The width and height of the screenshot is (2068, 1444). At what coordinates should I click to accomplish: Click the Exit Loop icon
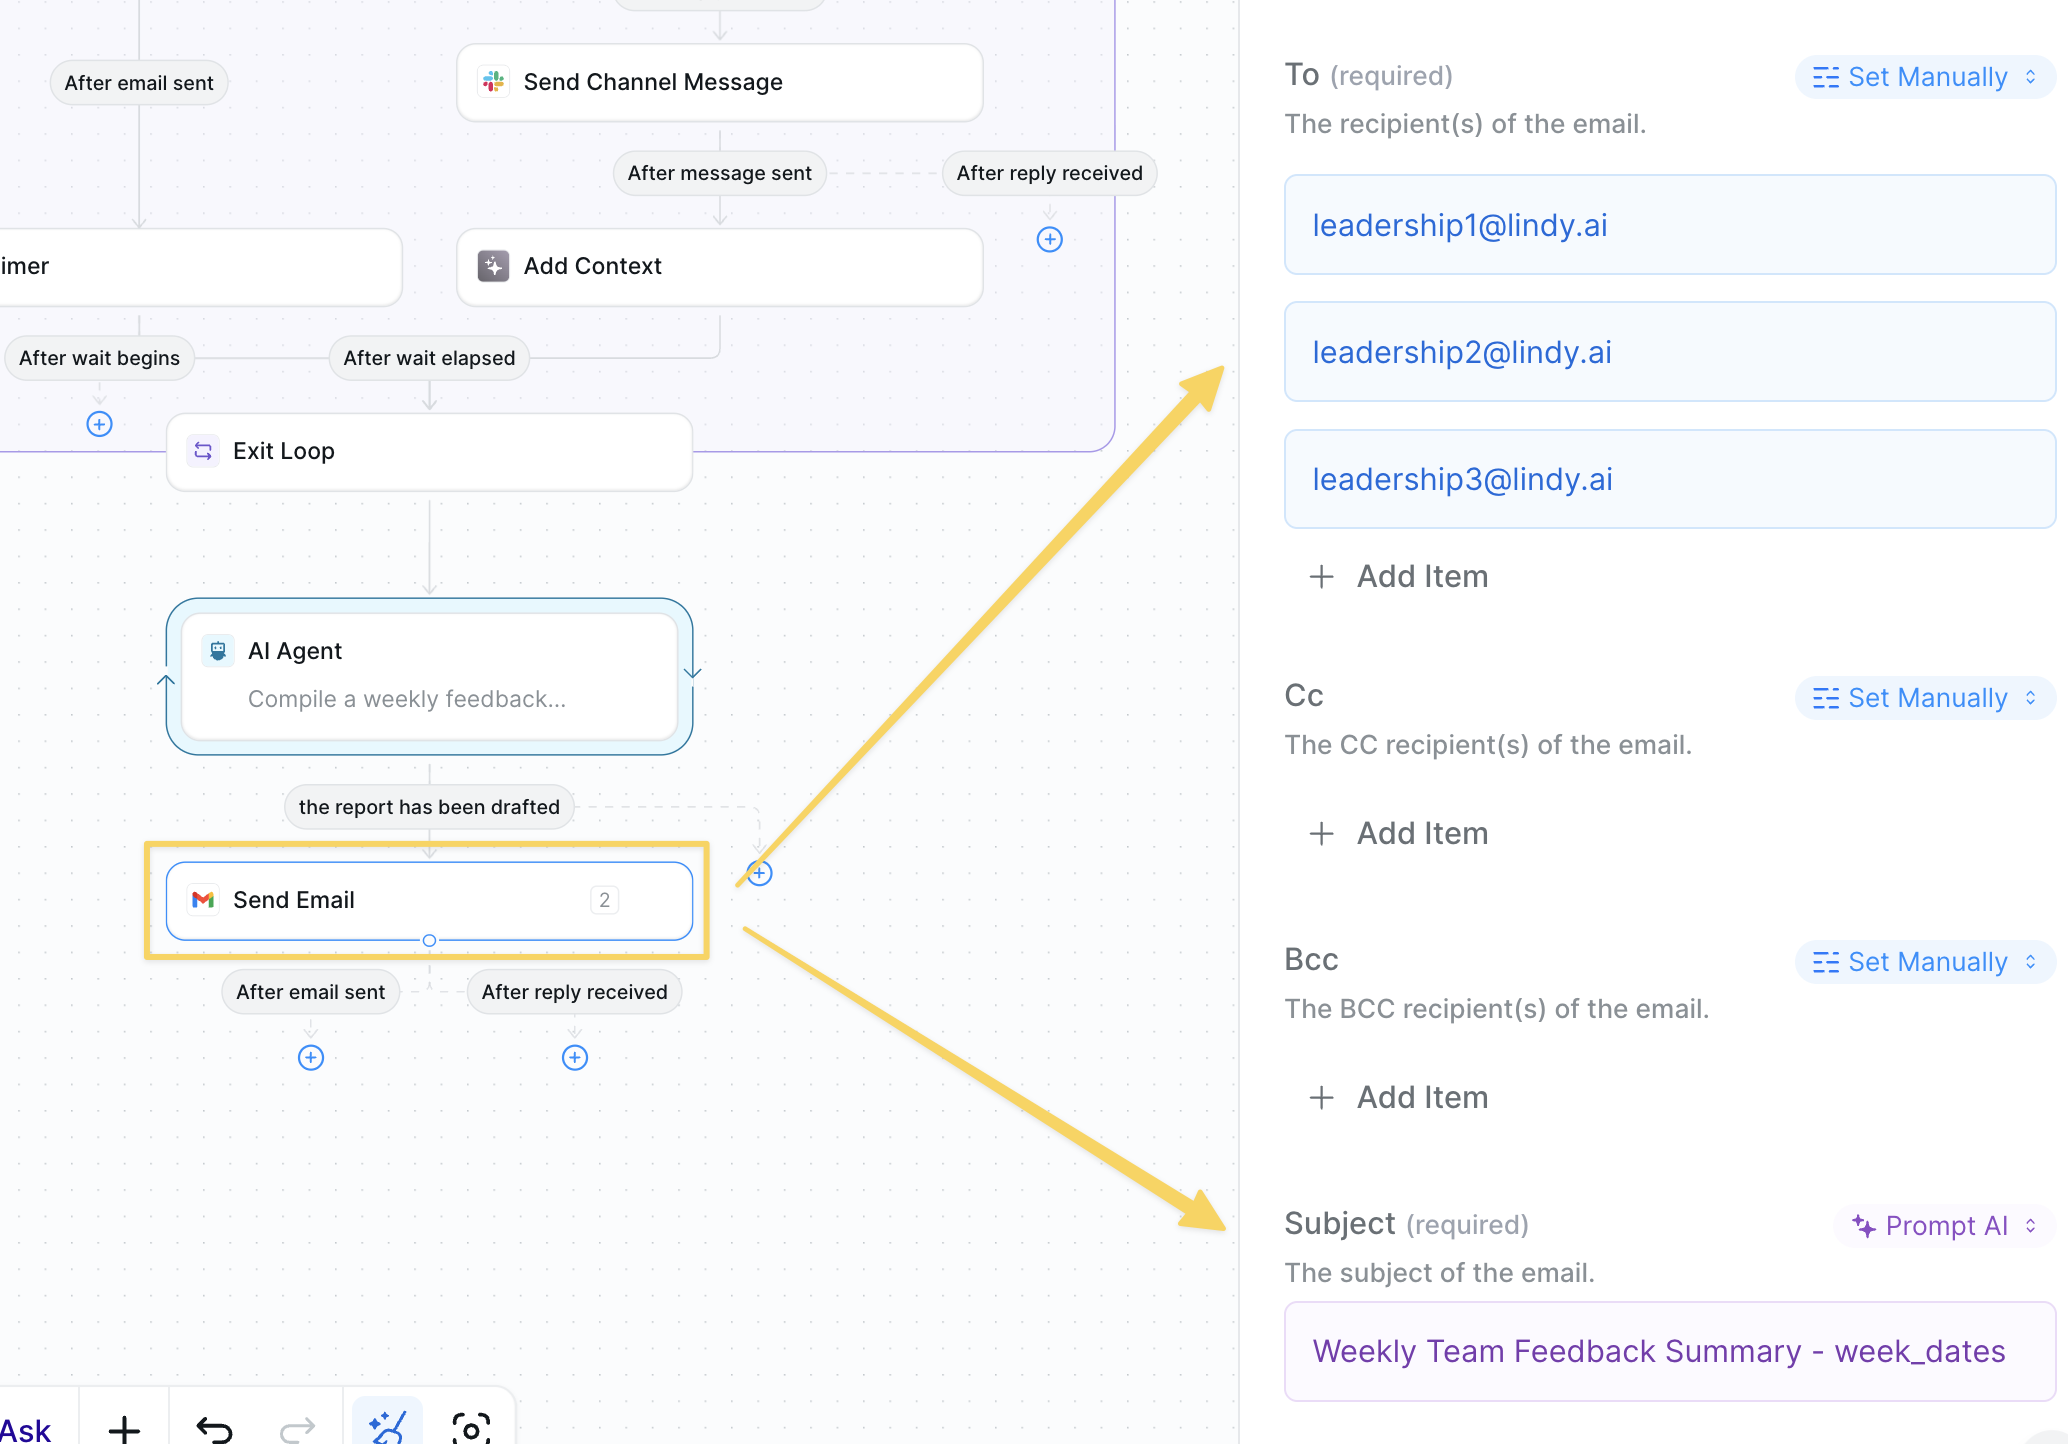[203, 451]
